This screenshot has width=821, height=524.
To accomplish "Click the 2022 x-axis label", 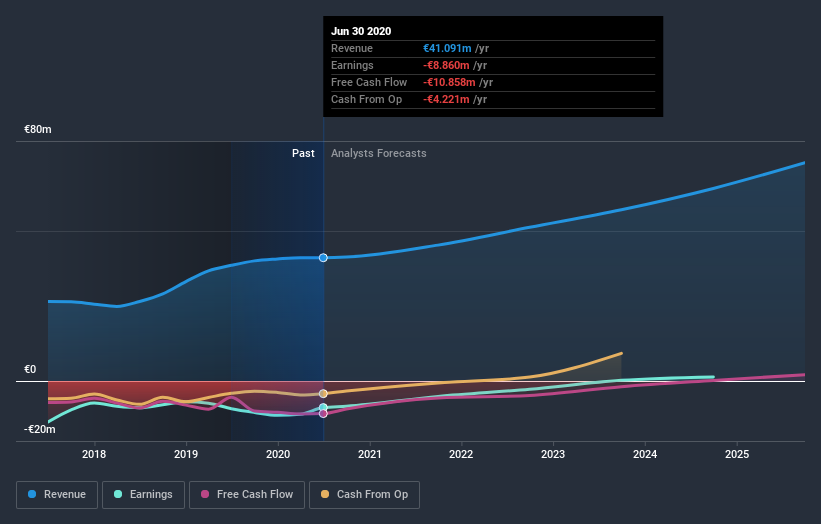I will [x=461, y=454].
